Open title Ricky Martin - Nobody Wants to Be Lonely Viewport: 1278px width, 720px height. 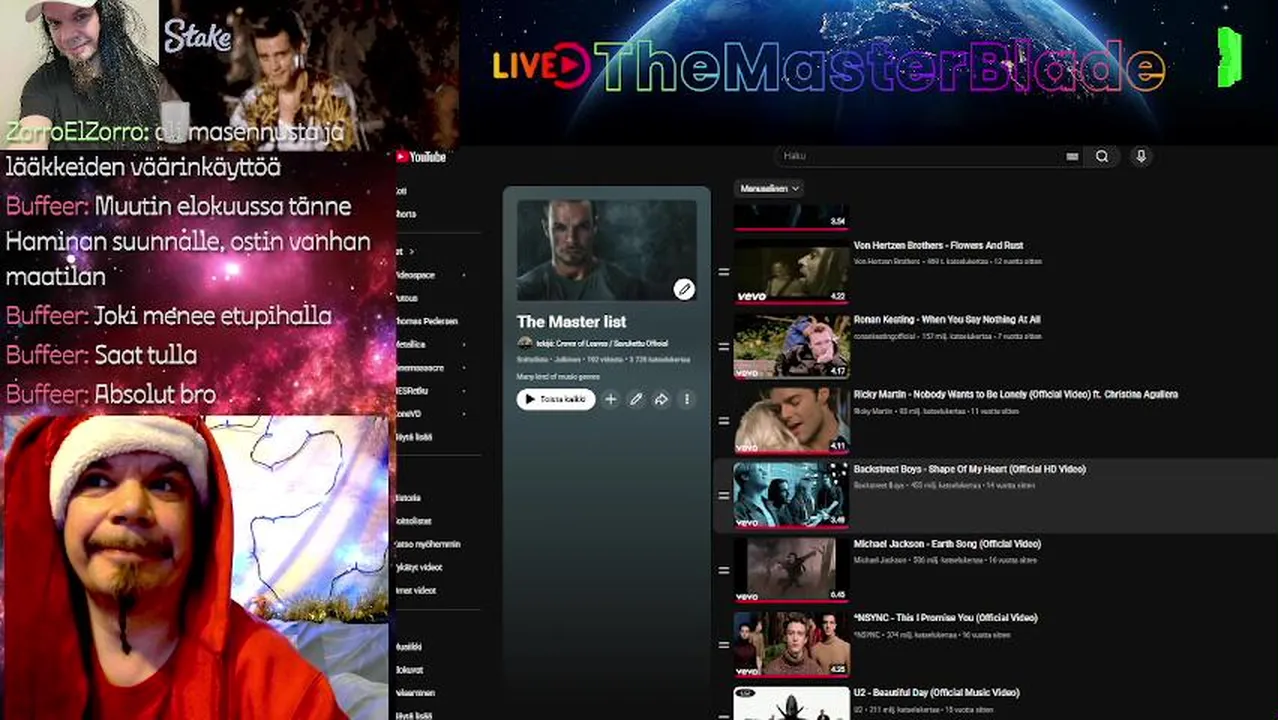tap(1016, 394)
